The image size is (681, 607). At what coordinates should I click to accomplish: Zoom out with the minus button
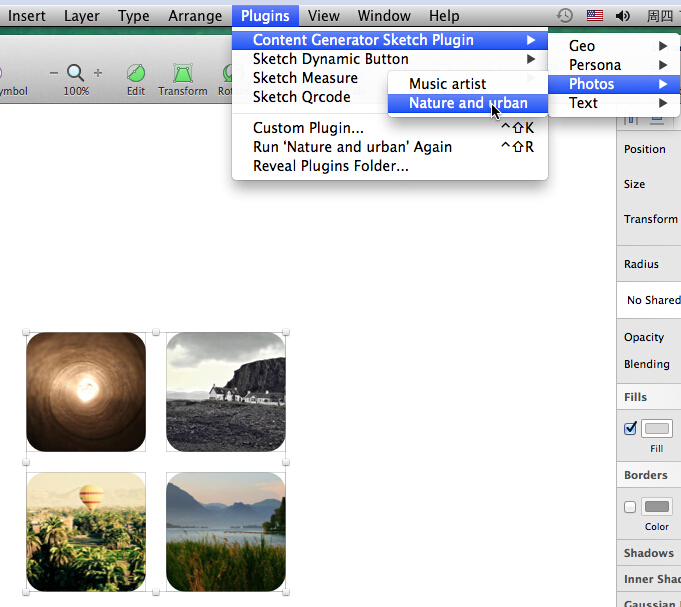click(54, 73)
